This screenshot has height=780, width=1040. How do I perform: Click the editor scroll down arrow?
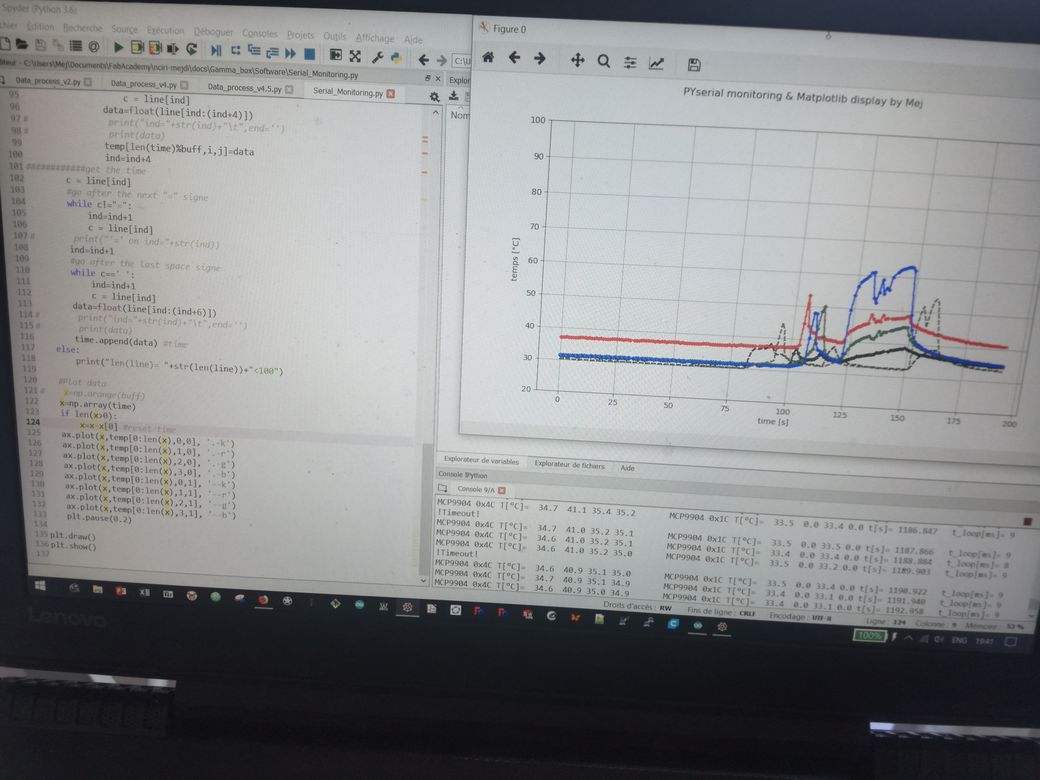pos(423,580)
